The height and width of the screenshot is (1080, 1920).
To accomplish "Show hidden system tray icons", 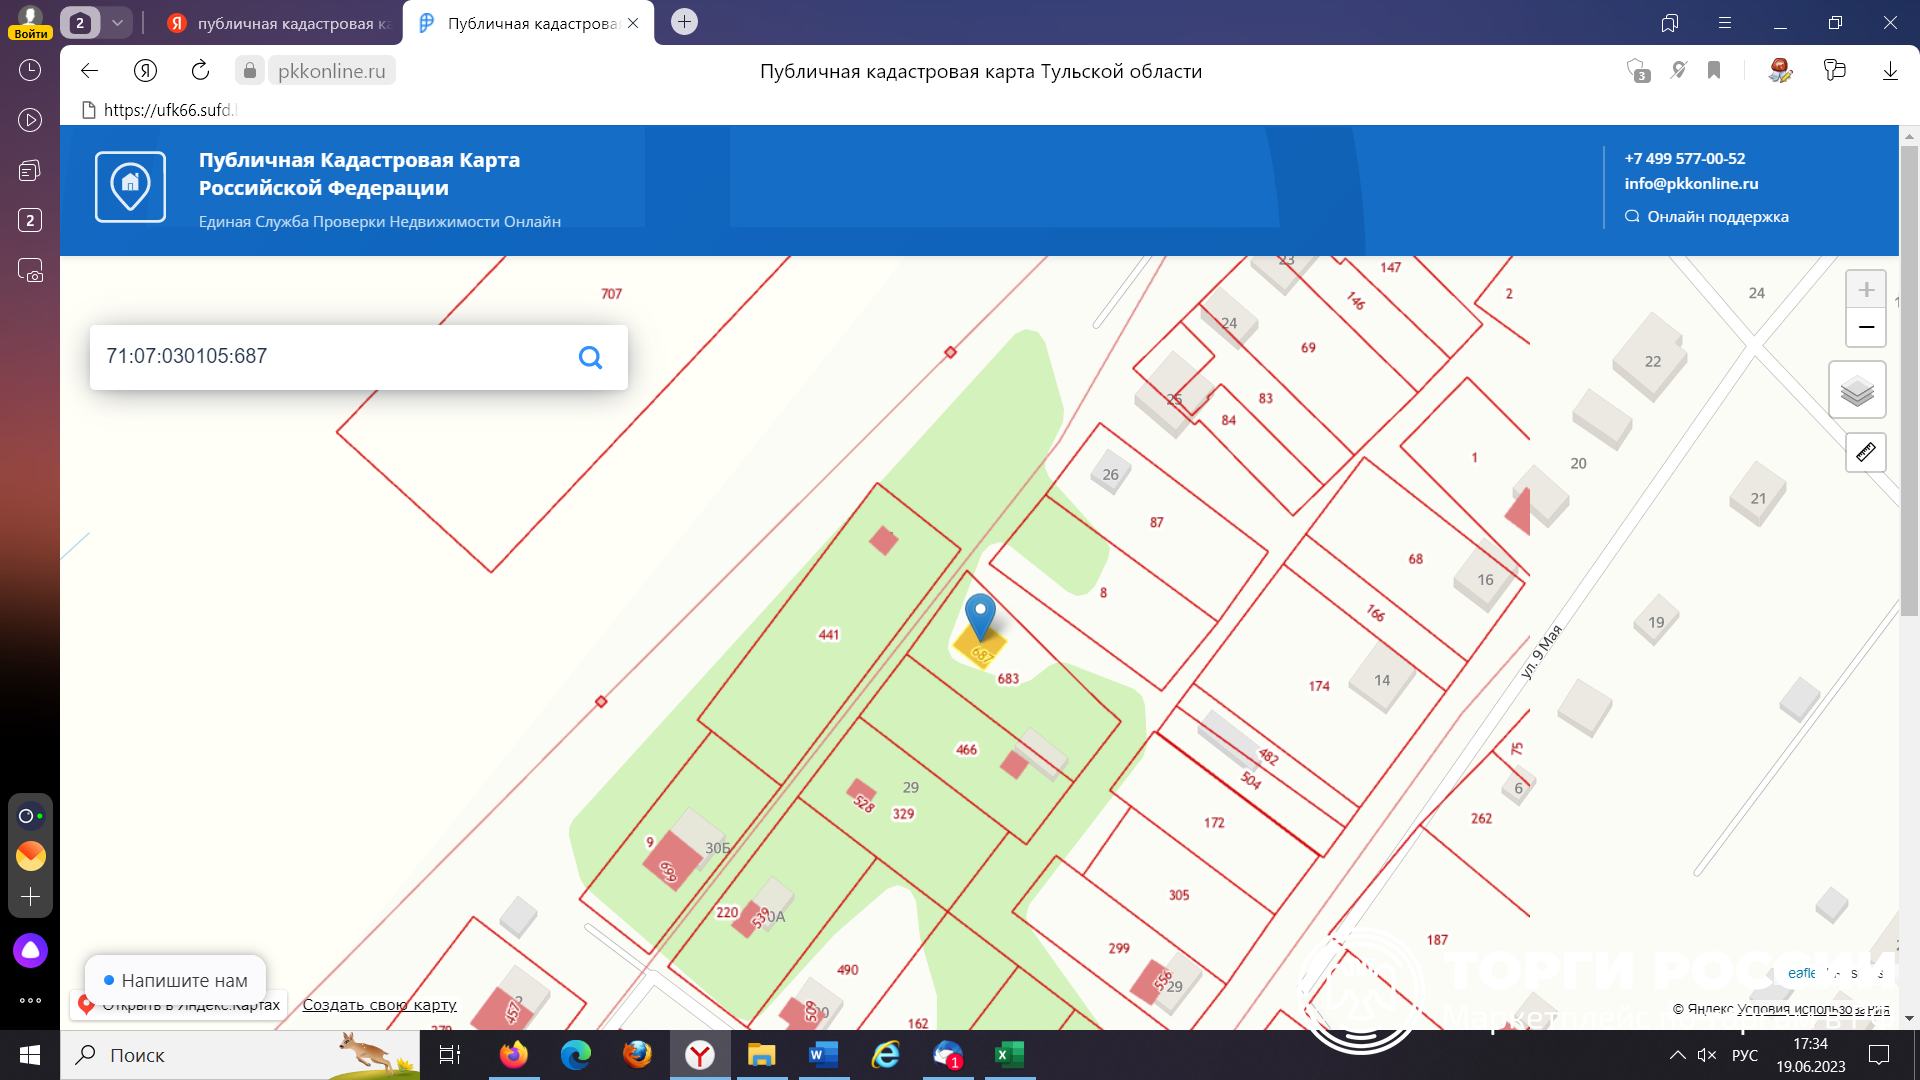I will pos(1677,1055).
